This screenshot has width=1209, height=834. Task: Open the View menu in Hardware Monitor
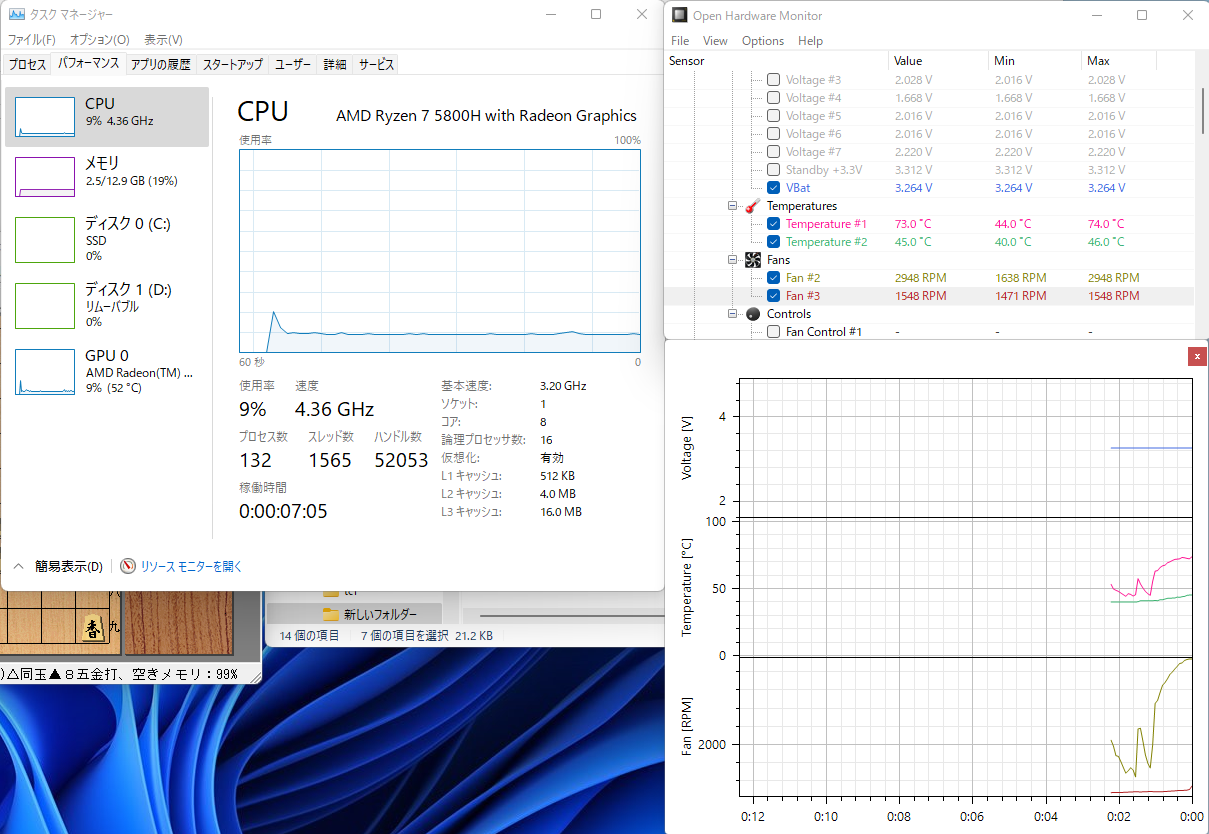pyautogui.click(x=715, y=41)
